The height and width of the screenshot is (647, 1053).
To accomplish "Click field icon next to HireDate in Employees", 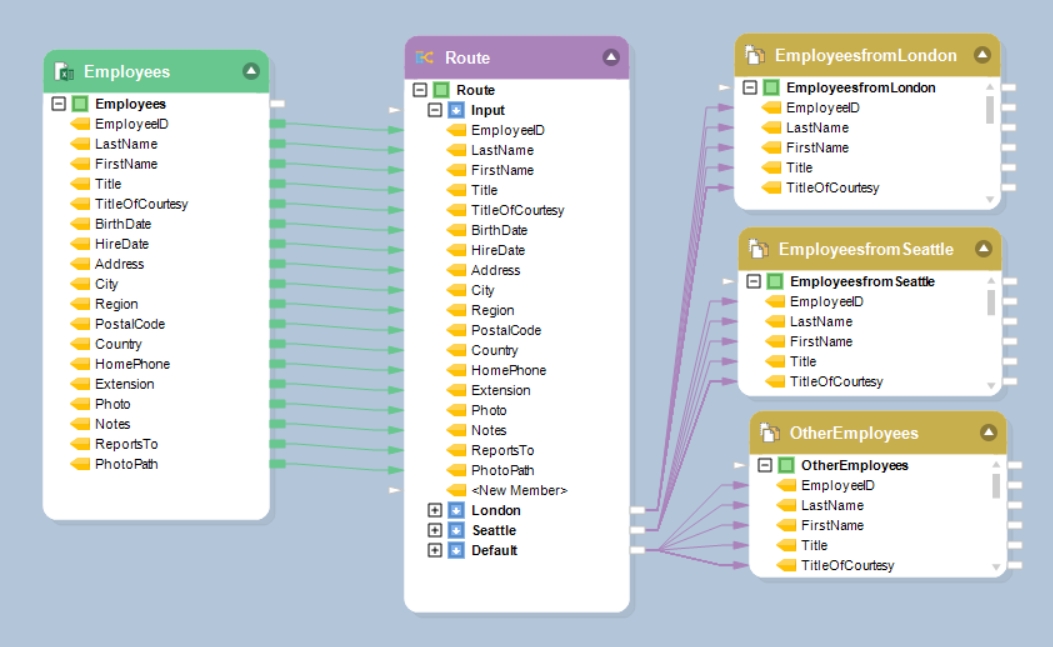I will tap(80, 244).
